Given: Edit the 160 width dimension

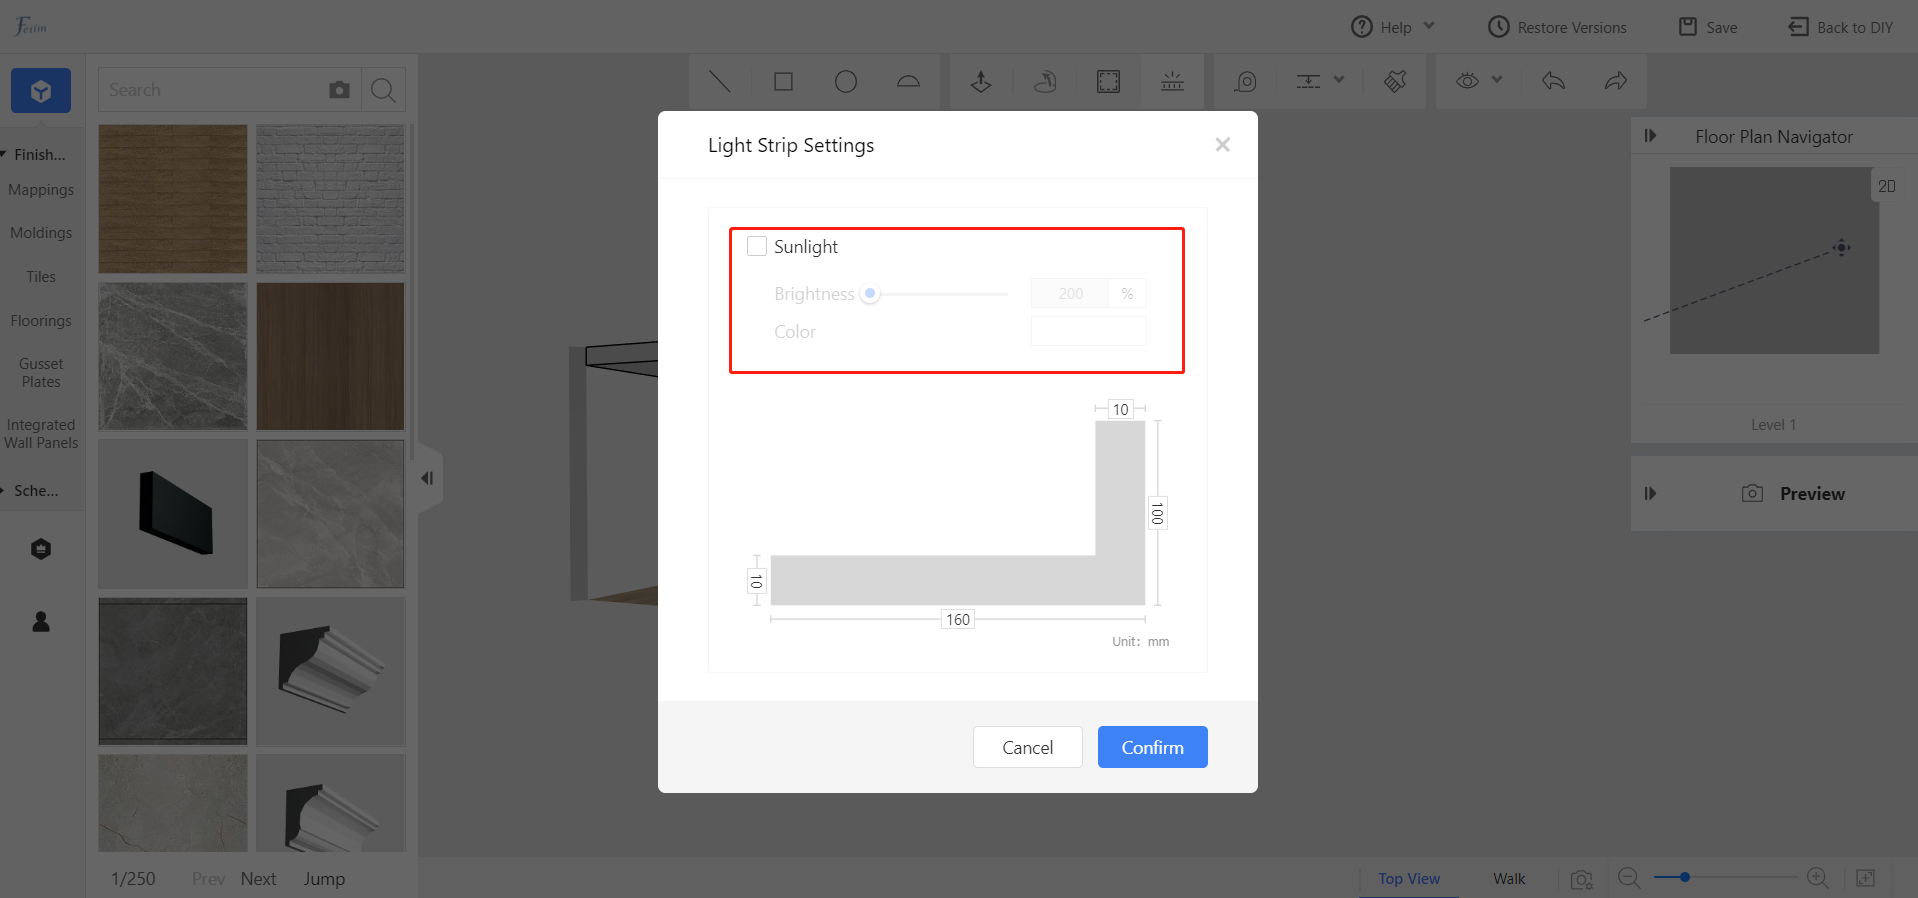Looking at the screenshot, I should pyautogui.click(x=958, y=620).
